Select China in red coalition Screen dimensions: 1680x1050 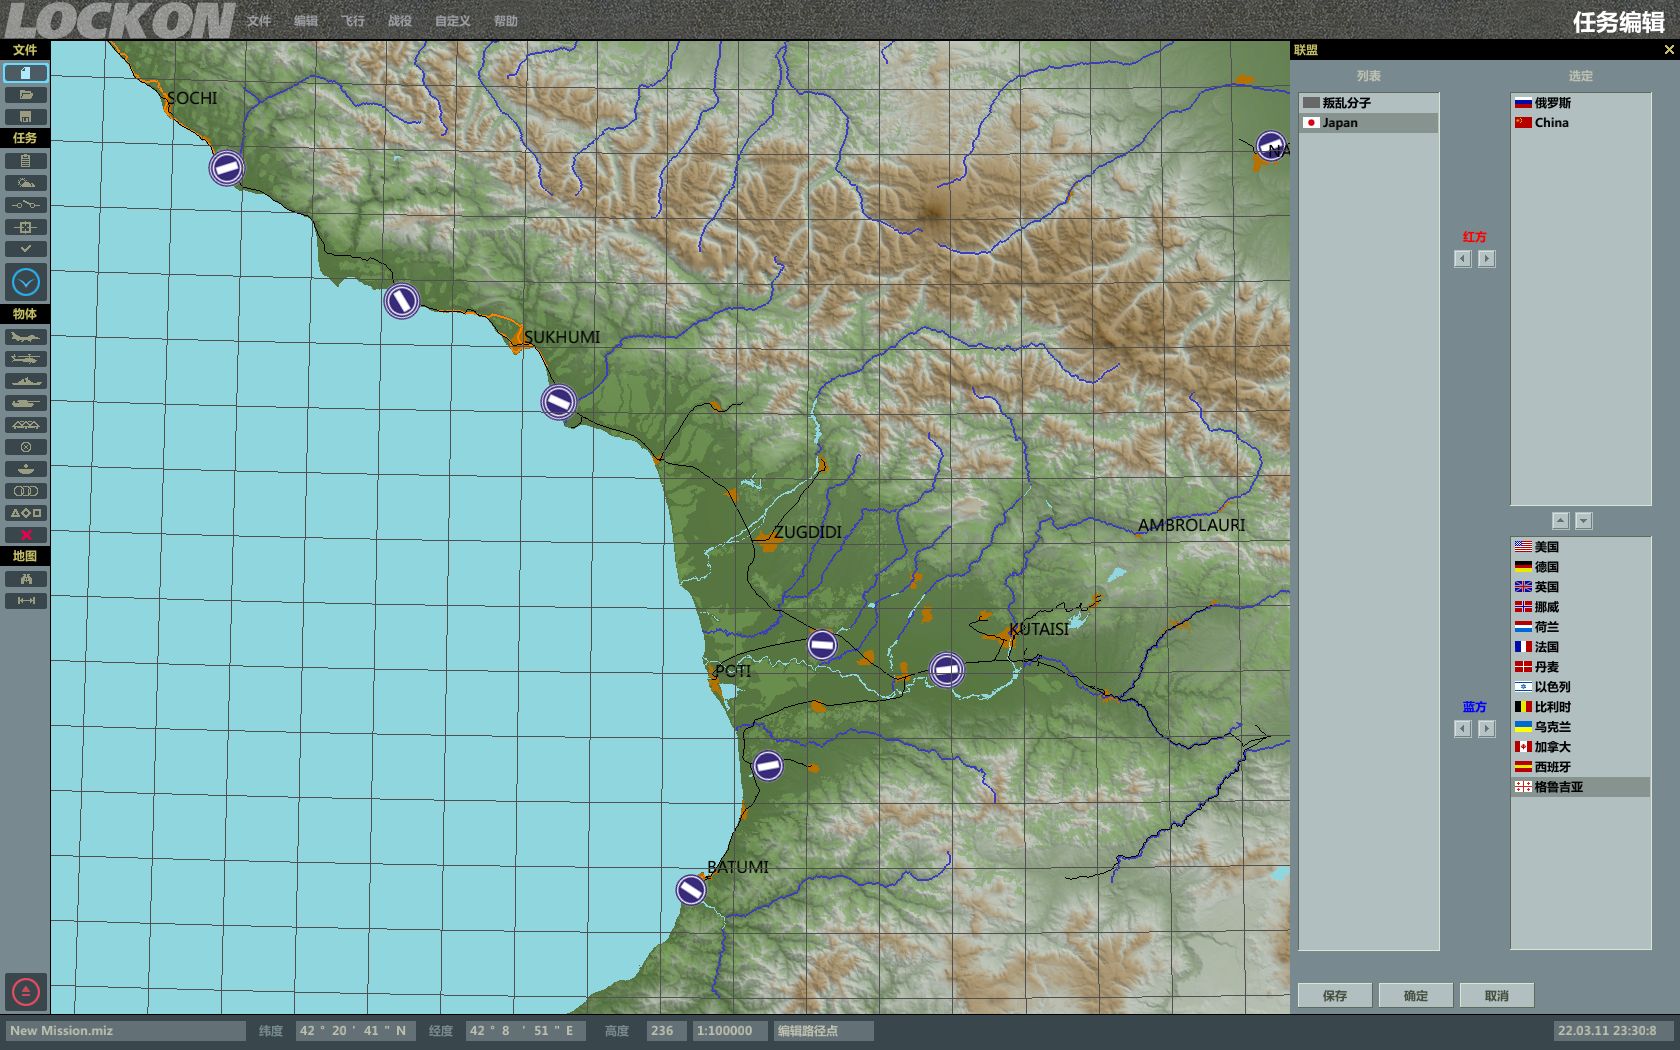pos(1581,123)
